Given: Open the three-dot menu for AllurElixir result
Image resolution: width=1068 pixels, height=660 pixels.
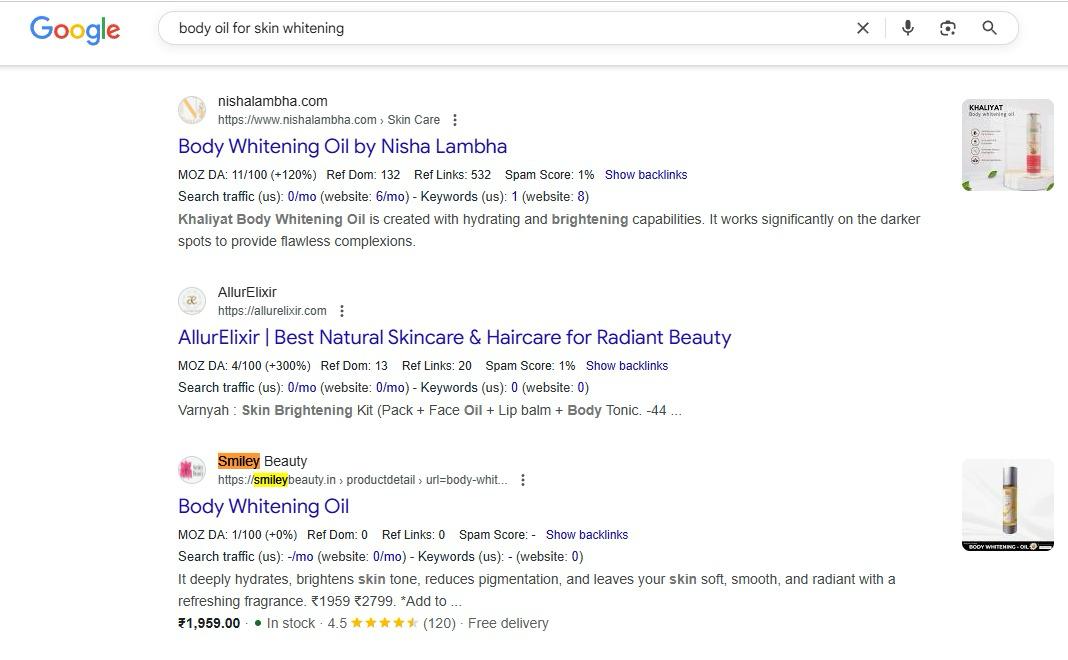Looking at the screenshot, I should point(342,311).
